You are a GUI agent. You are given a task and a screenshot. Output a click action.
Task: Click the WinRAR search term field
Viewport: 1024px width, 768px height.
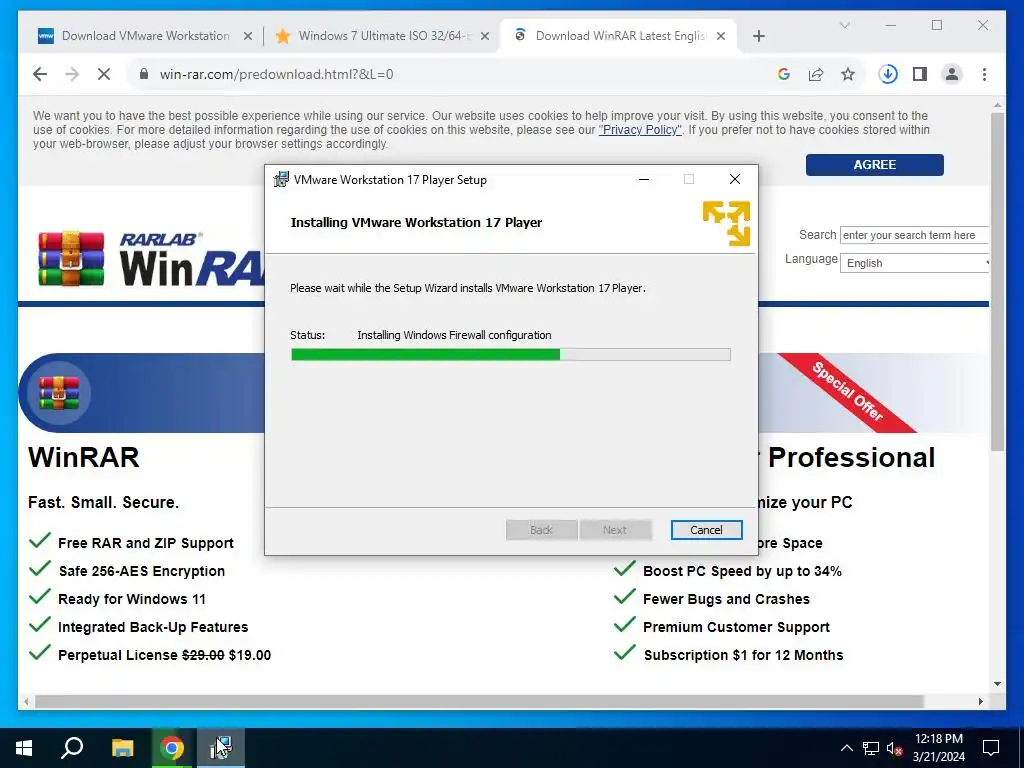(x=914, y=235)
